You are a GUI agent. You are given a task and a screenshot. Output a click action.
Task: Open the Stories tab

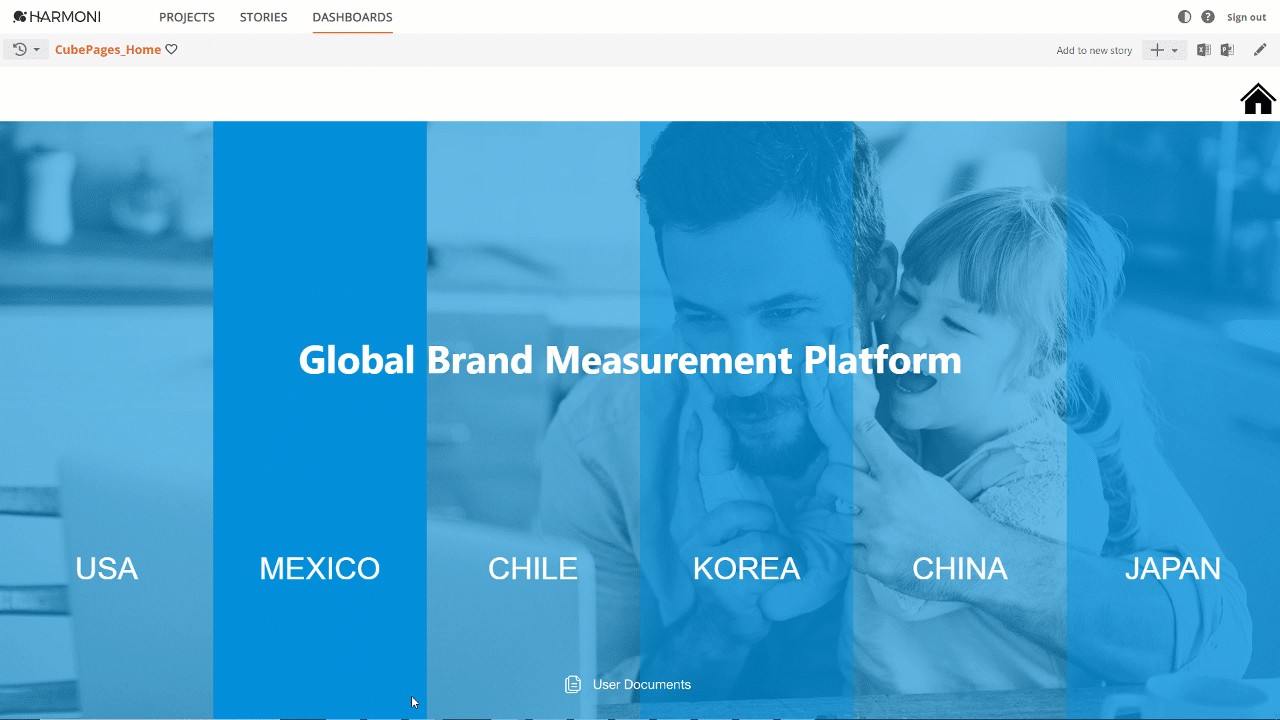[x=264, y=17]
